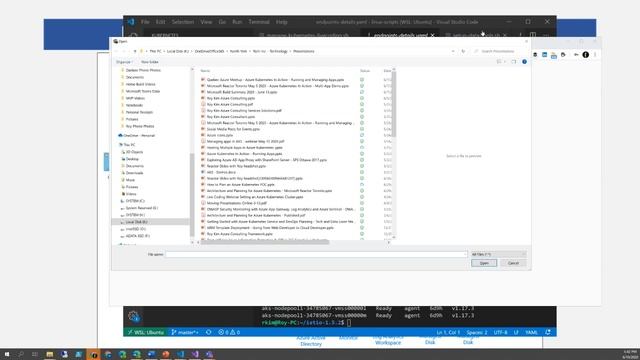The width and height of the screenshot is (640, 360).
Task: Select ADATA SSD drive in tree
Action: (x=138, y=236)
